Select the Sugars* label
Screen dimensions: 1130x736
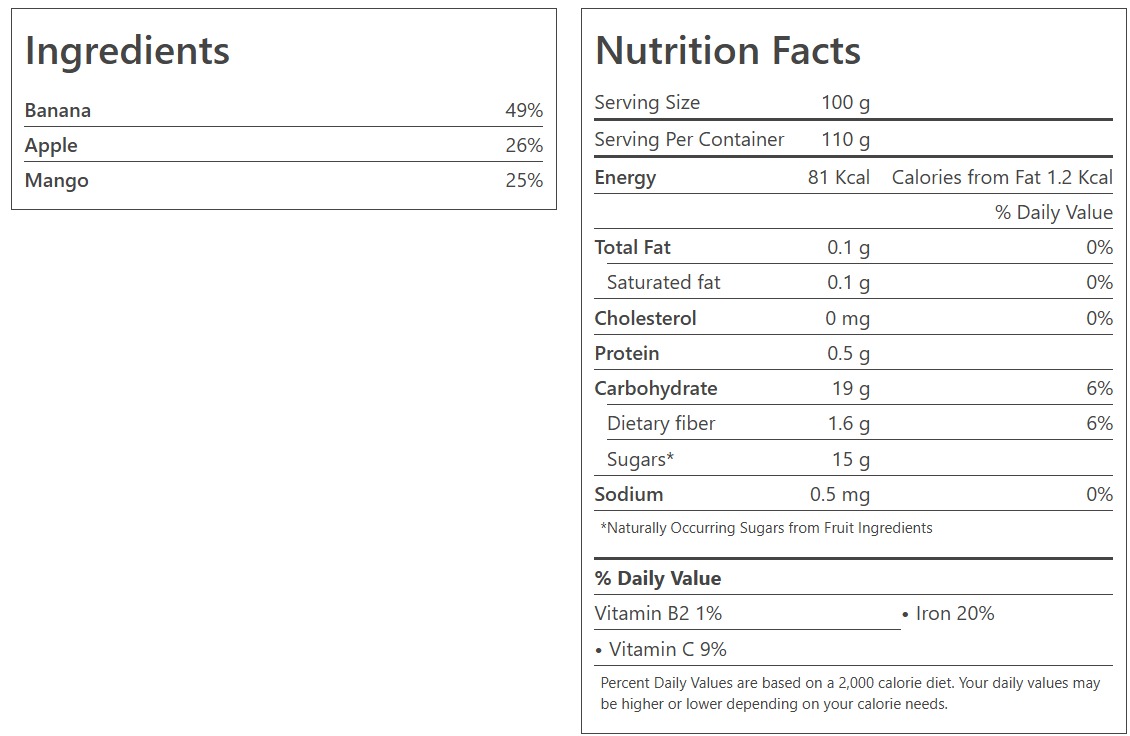coord(640,459)
